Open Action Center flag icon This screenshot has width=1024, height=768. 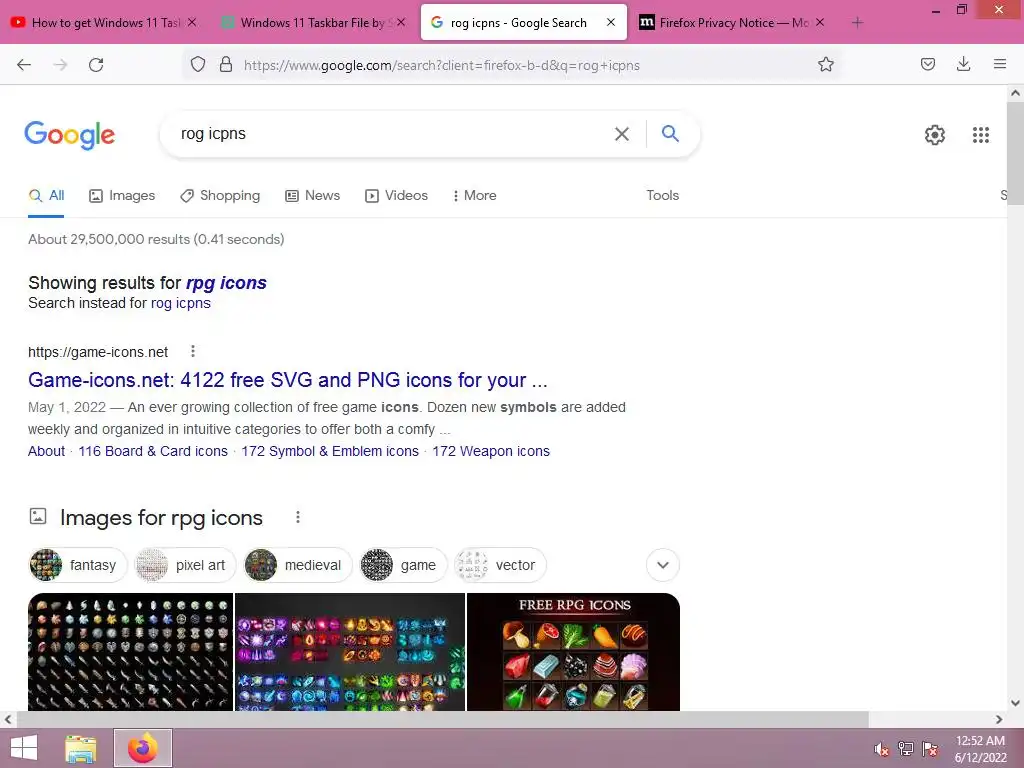coord(930,749)
